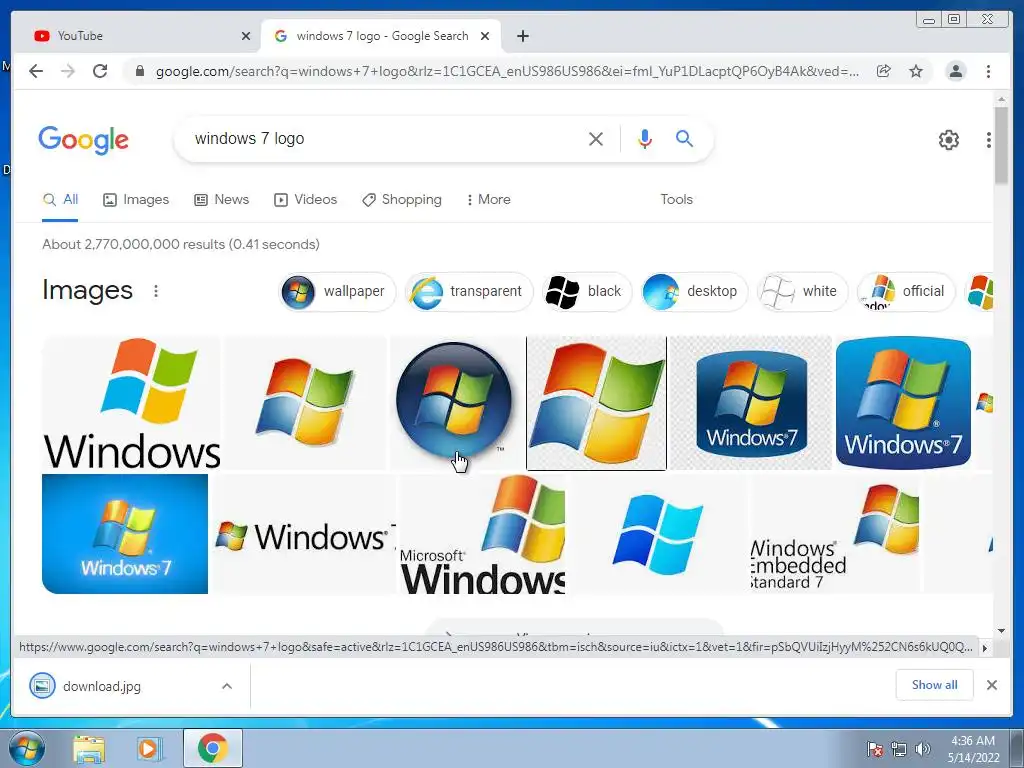Open Windows Media Player from taskbar
Screen dimensions: 1024x768
(x=149, y=749)
